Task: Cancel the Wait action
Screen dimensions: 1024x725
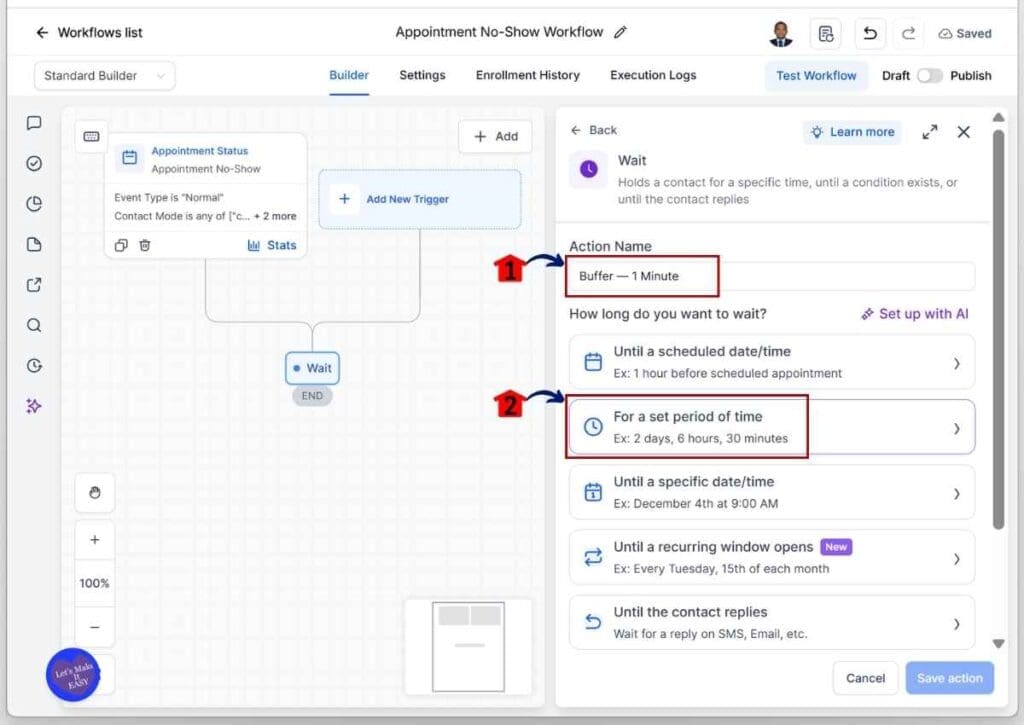Action: [x=865, y=678]
